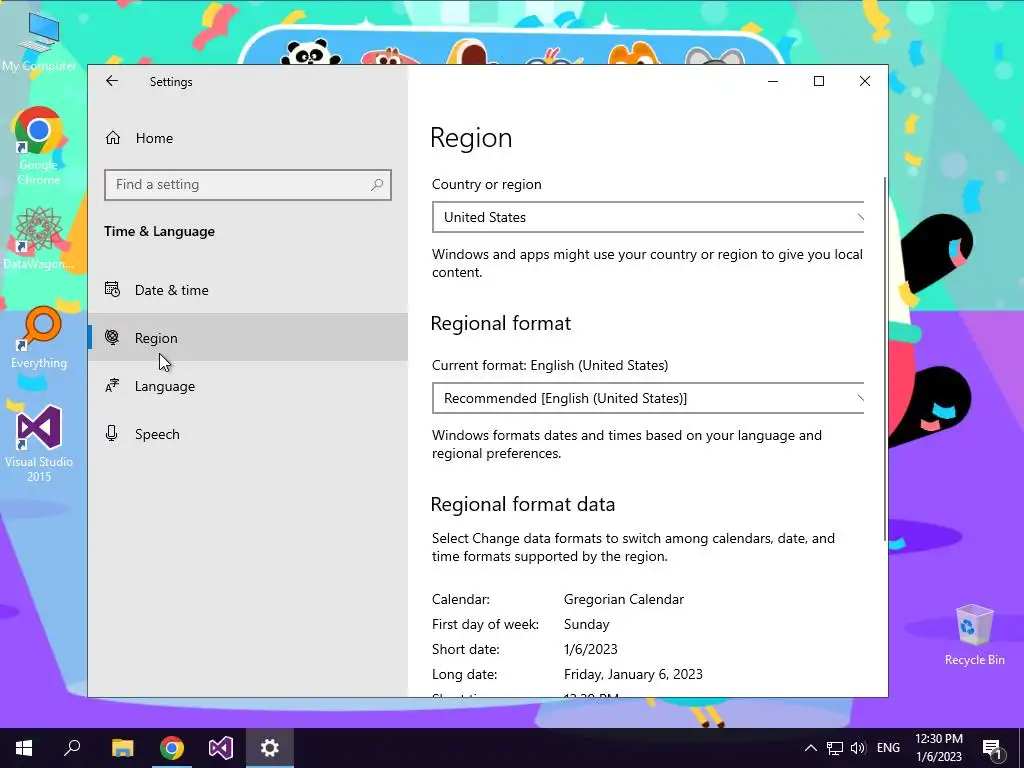The height and width of the screenshot is (768, 1024).
Task: Go back using the Settings back arrow
Action: pyautogui.click(x=112, y=81)
